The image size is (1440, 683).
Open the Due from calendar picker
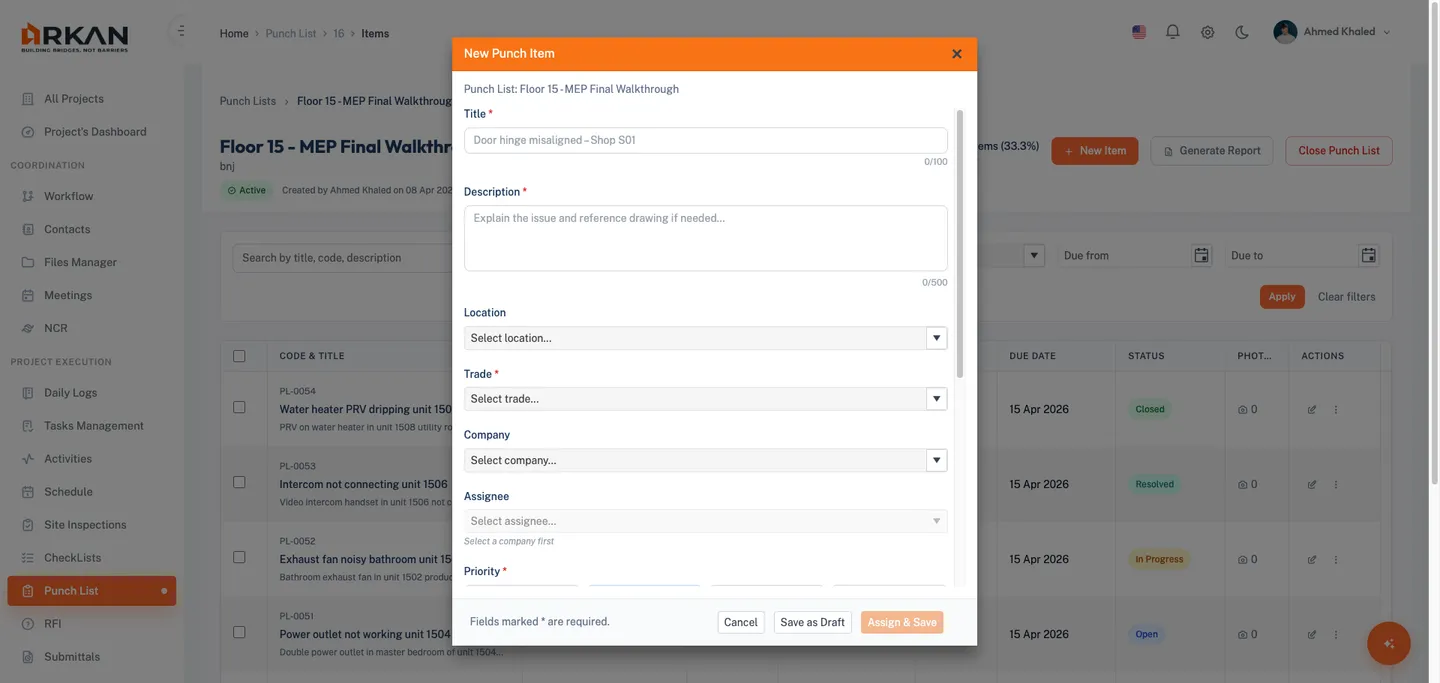[x=1201, y=256]
